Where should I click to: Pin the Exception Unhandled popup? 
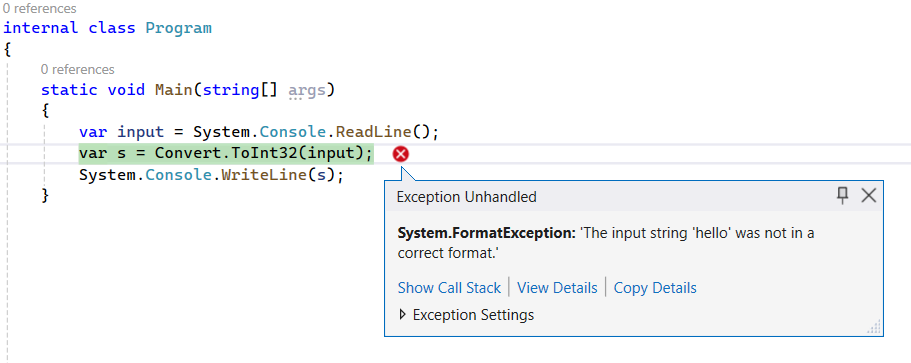842,196
